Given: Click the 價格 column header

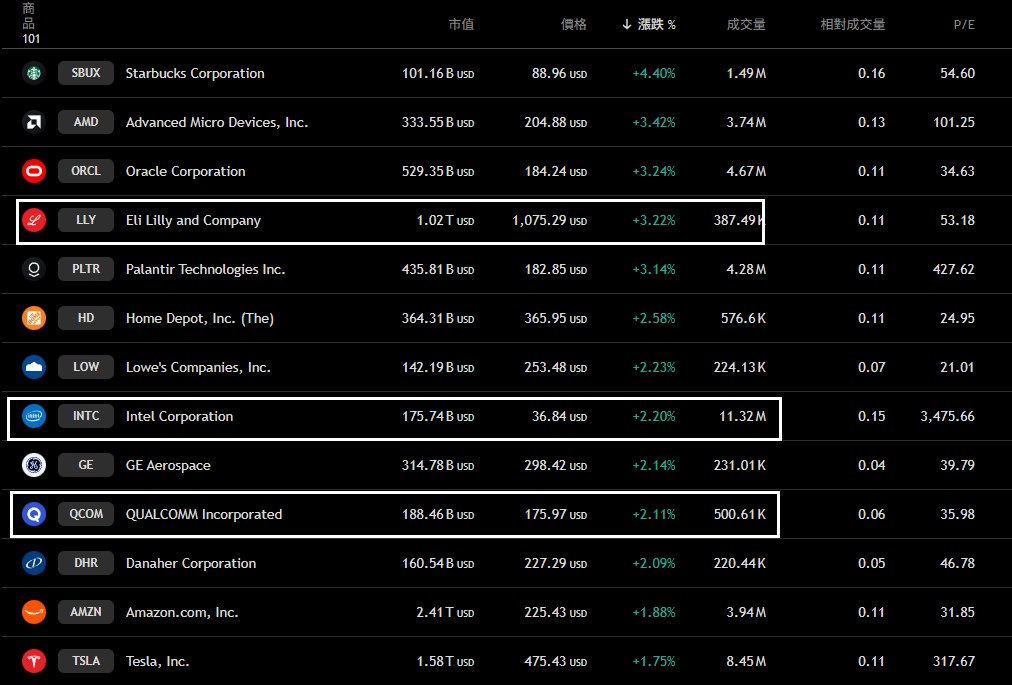Looking at the screenshot, I should [x=574, y=24].
